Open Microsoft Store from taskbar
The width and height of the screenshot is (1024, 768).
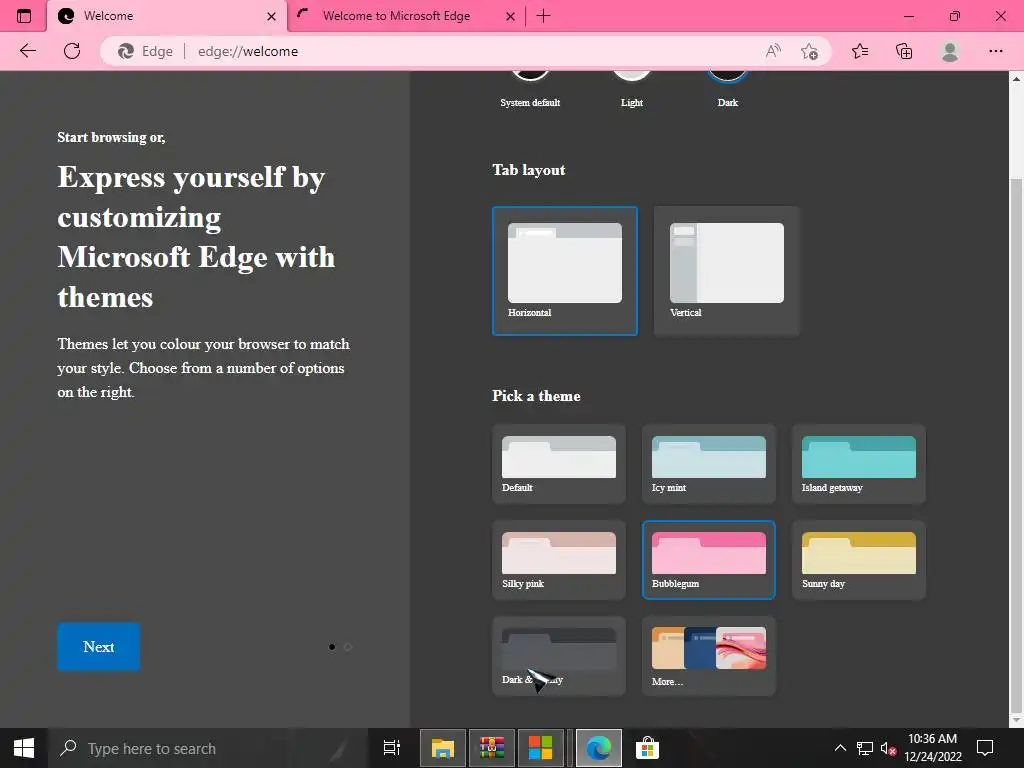coord(647,748)
